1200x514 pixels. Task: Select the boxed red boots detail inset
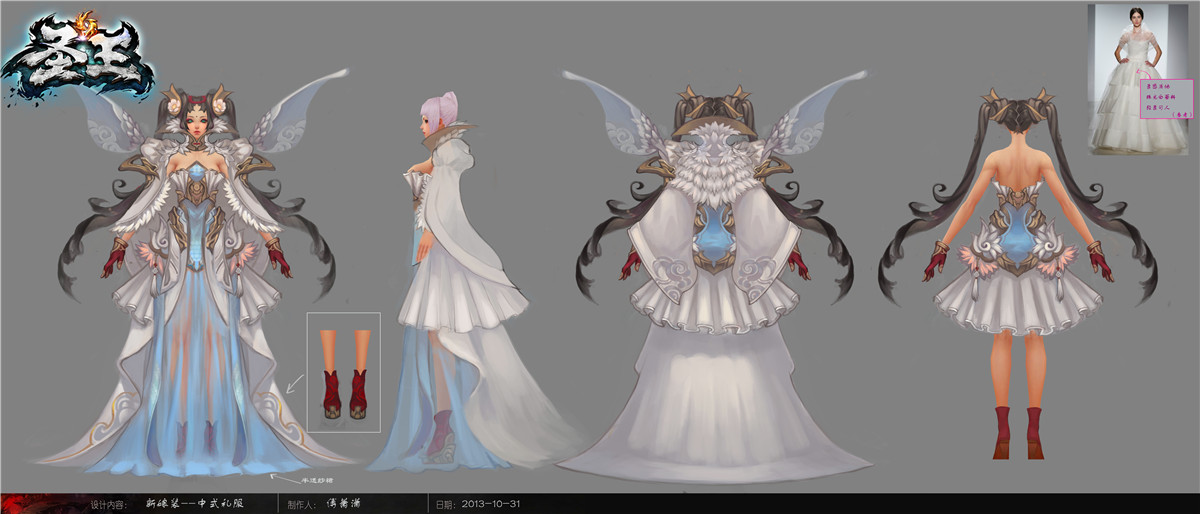click(344, 371)
